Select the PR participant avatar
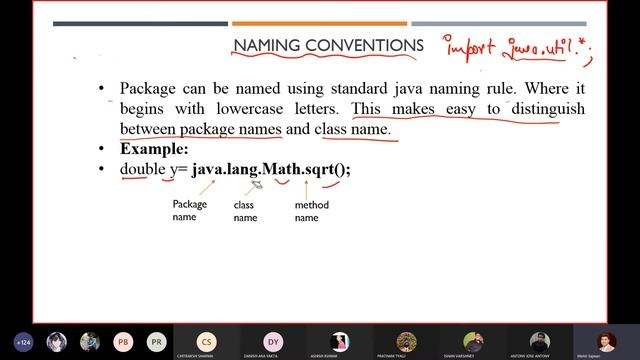The height and width of the screenshot is (360, 640). tap(157, 342)
